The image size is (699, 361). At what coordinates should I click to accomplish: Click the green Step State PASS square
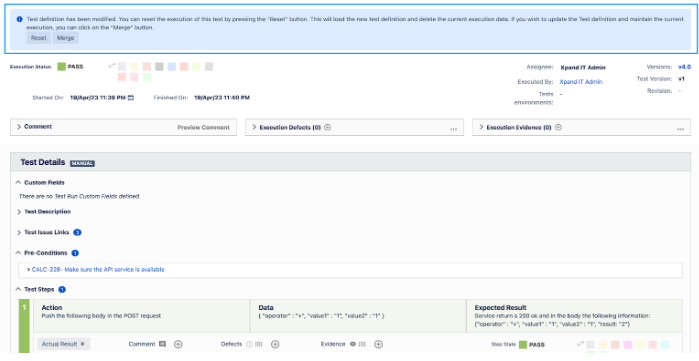523,345
